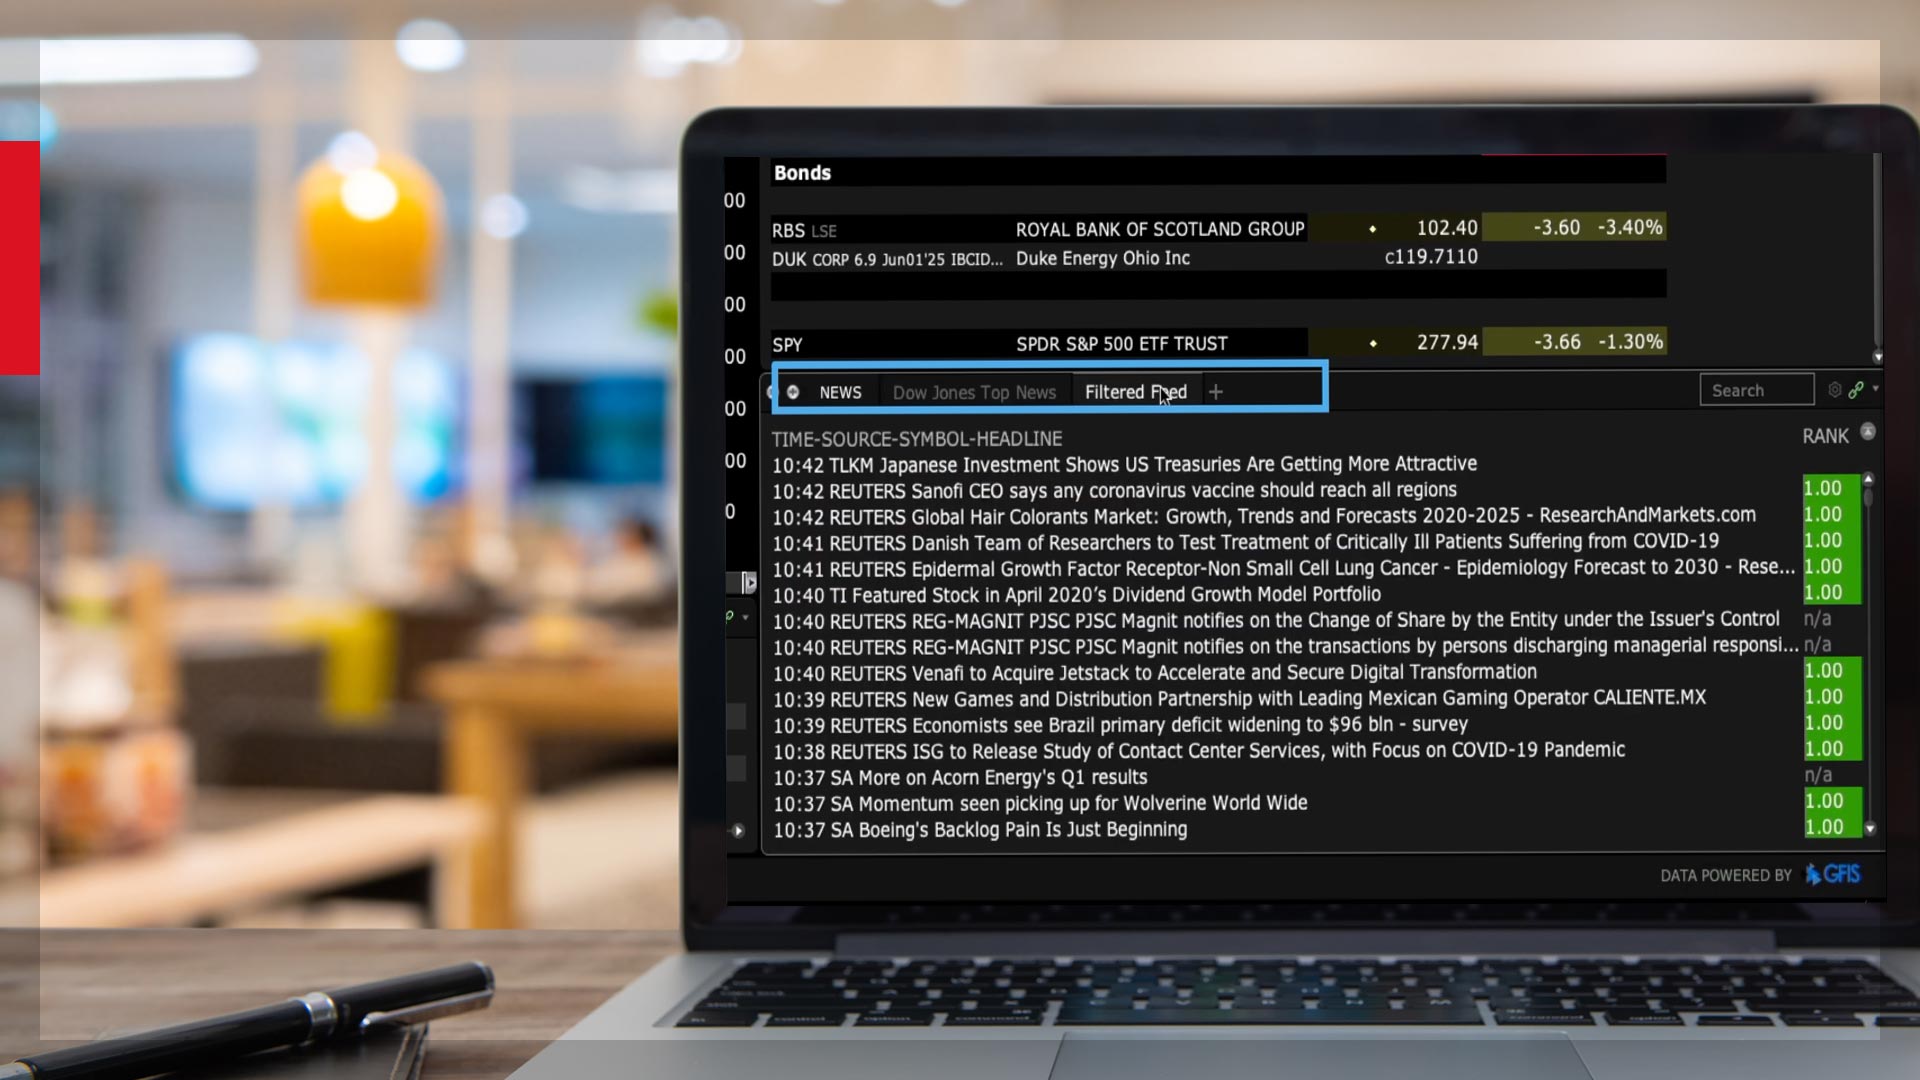The width and height of the screenshot is (1920, 1080).
Task: Click the green chain link icon
Action: pyautogui.click(x=1856, y=390)
